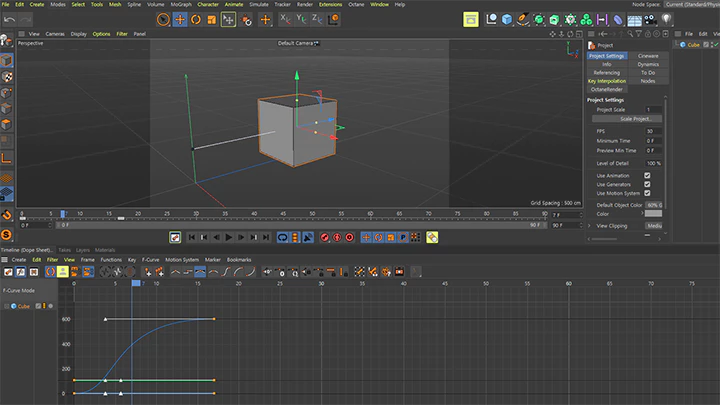The width and height of the screenshot is (720, 405).
Task: Toggle Use Generators checkbox
Action: point(647,184)
